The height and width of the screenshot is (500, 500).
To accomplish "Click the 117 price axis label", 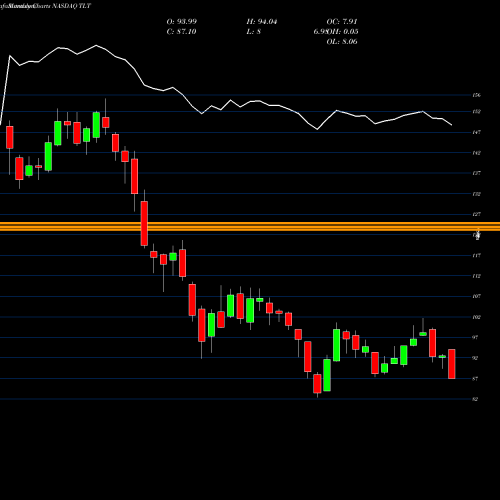I will [x=476, y=256].
